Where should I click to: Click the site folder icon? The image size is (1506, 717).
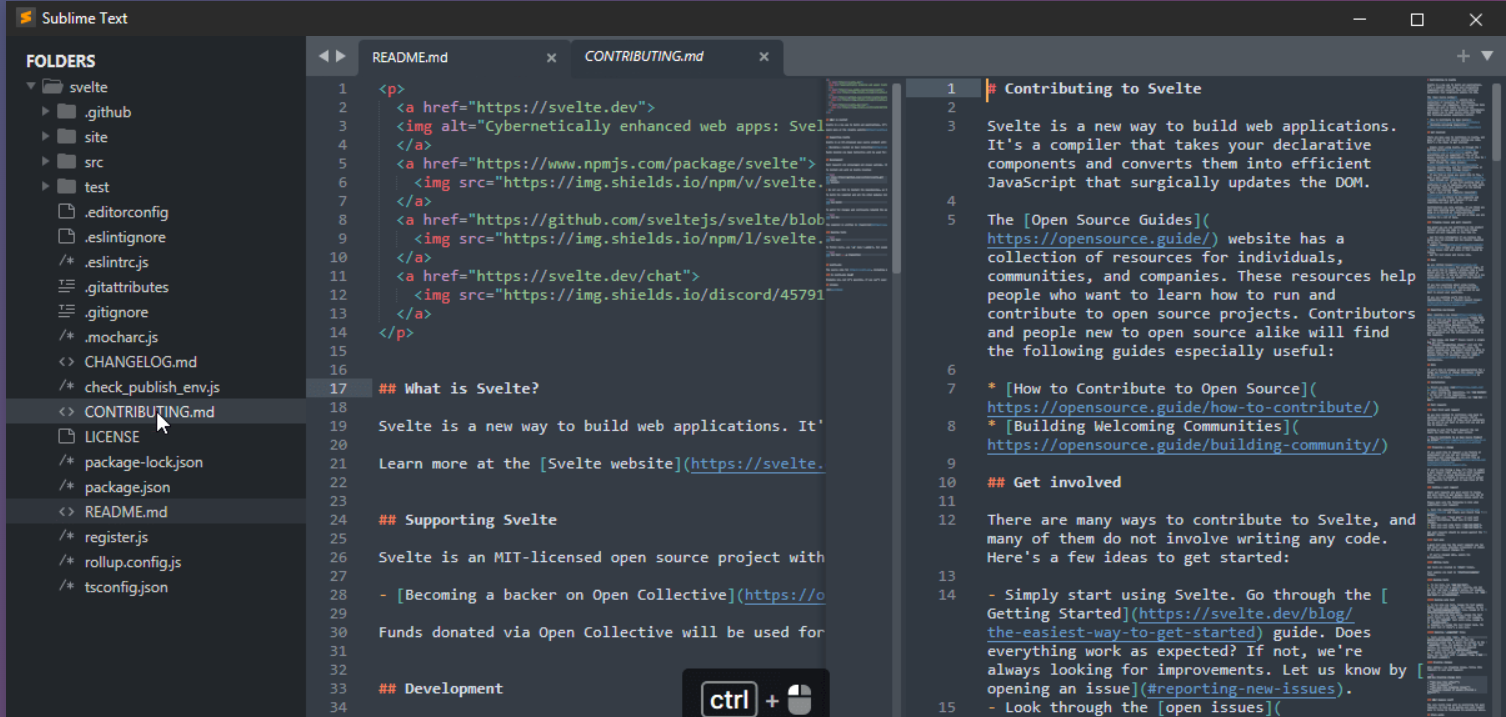pyautogui.click(x=67, y=136)
